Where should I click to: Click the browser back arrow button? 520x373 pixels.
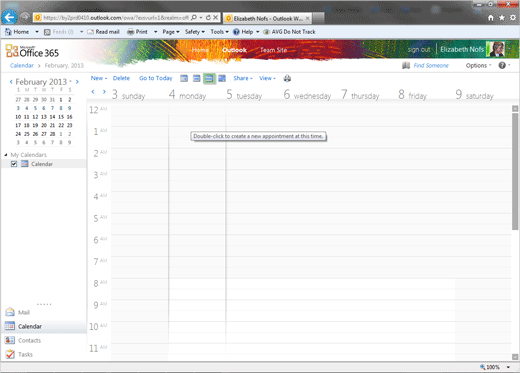point(9,17)
